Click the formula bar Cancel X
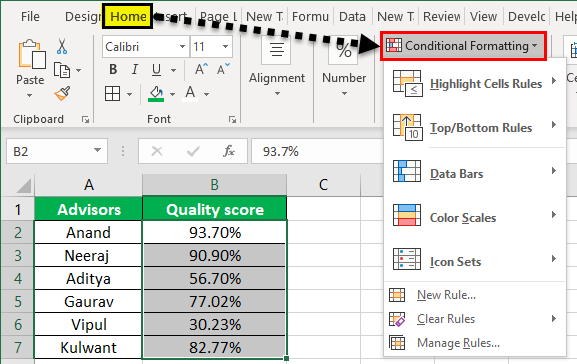 [157, 151]
